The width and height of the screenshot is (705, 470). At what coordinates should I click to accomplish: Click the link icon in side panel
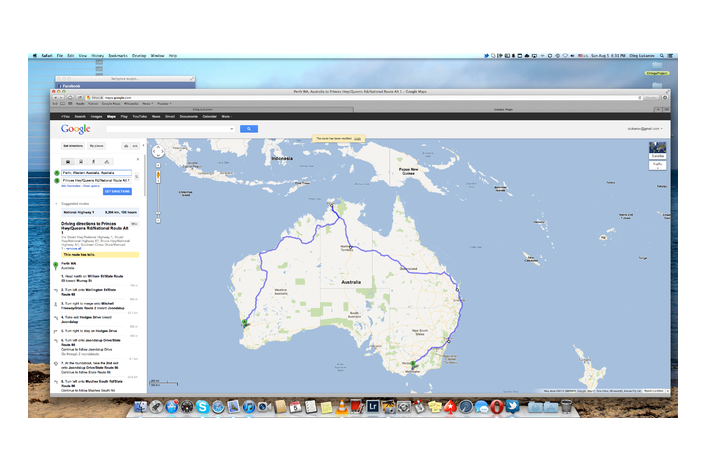(x=135, y=146)
